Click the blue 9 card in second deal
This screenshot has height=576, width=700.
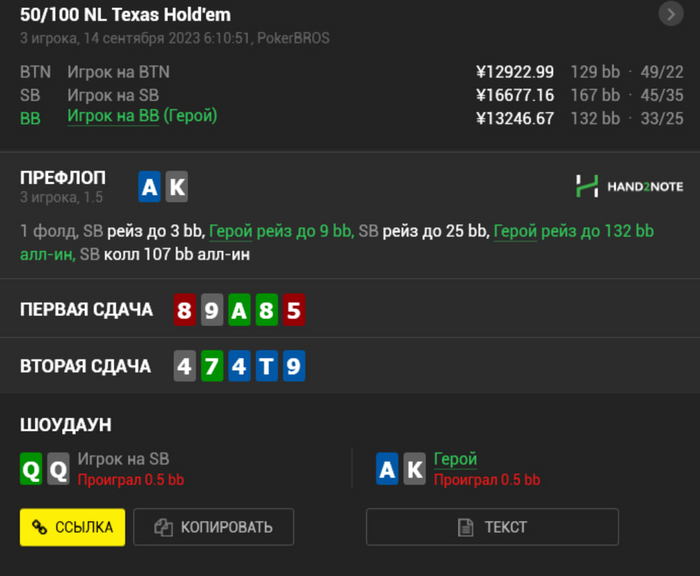pyautogui.click(x=294, y=366)
